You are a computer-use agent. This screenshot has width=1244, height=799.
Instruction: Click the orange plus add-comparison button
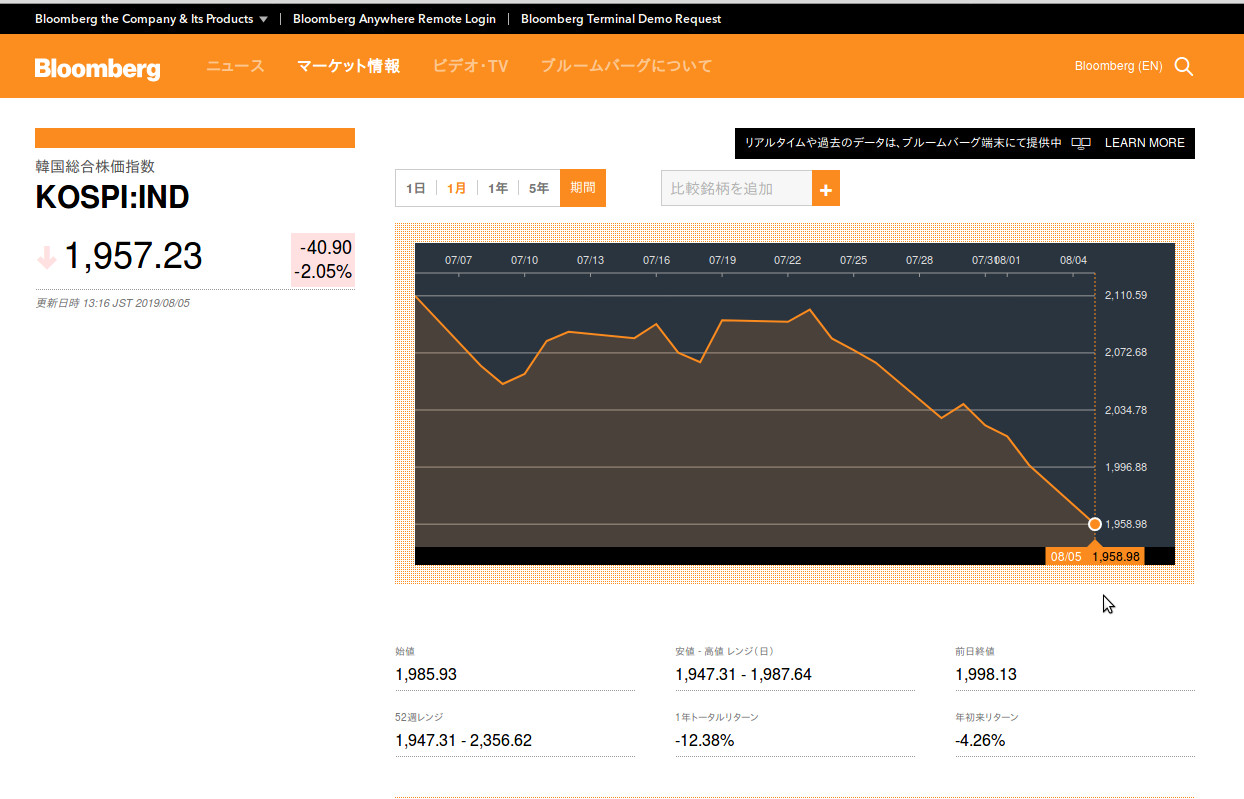tap(826, 189)
